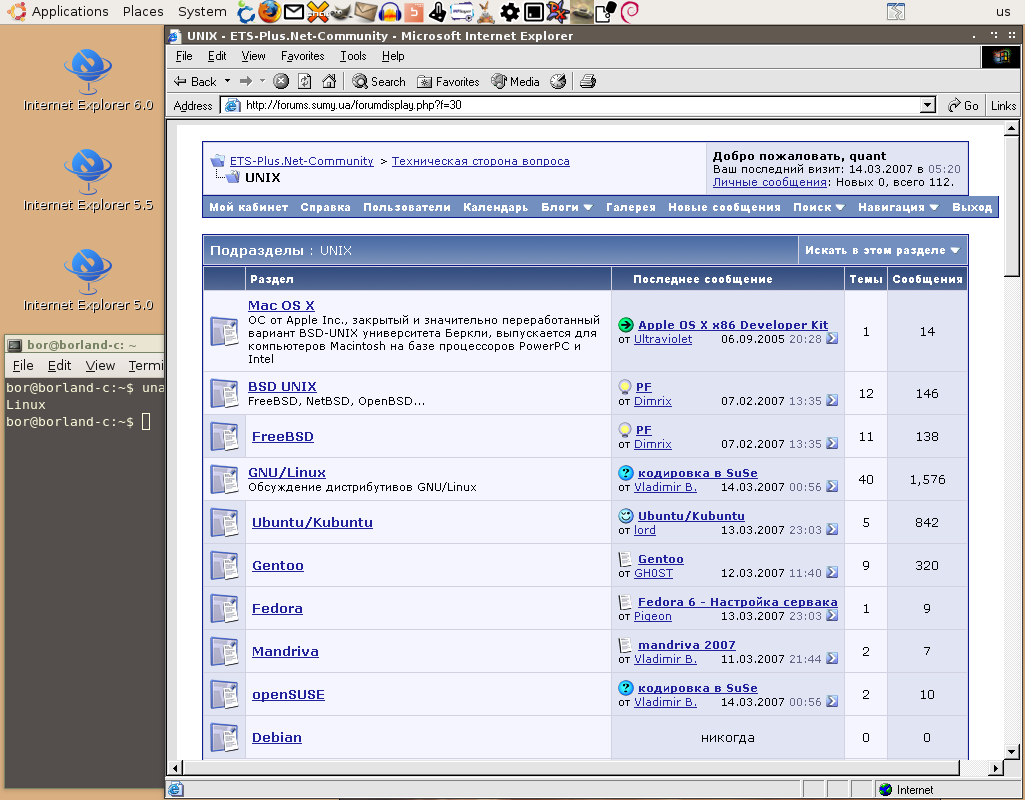Click the Mac OS X forum folder icon
Screen dimensions: 1025x800
coord(224,331)
